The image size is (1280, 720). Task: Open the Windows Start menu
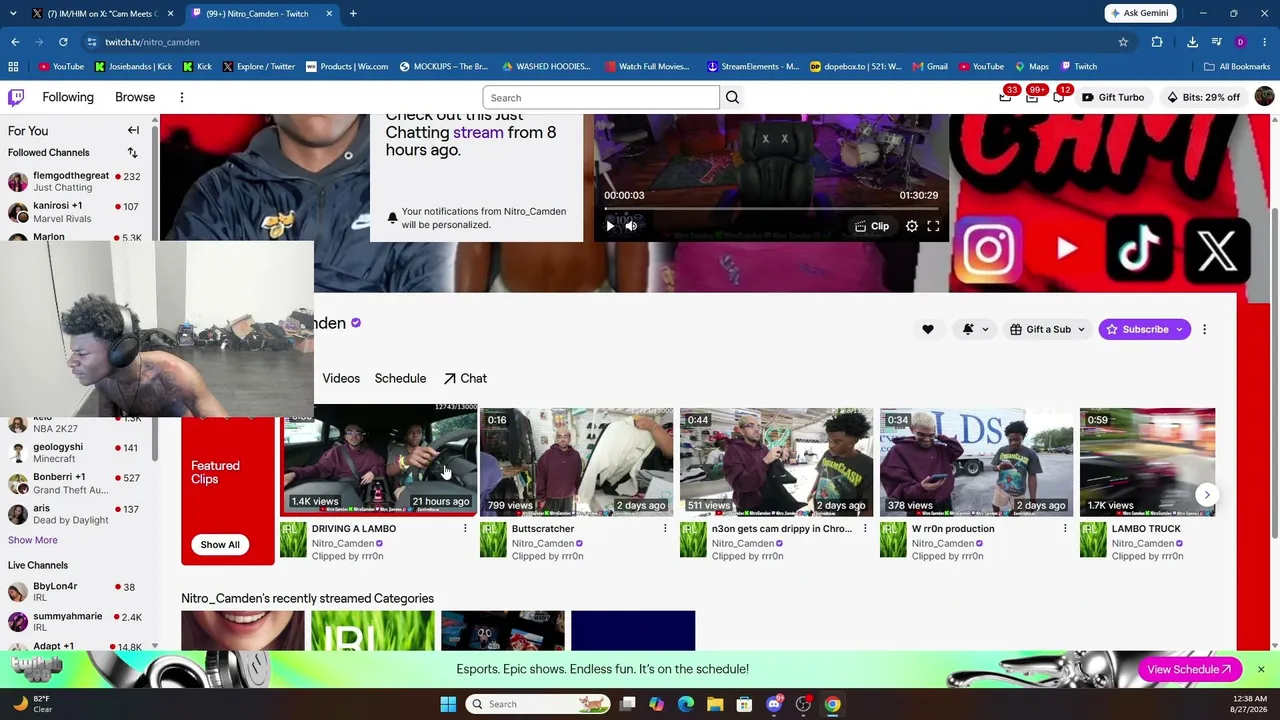click(448, 704)
